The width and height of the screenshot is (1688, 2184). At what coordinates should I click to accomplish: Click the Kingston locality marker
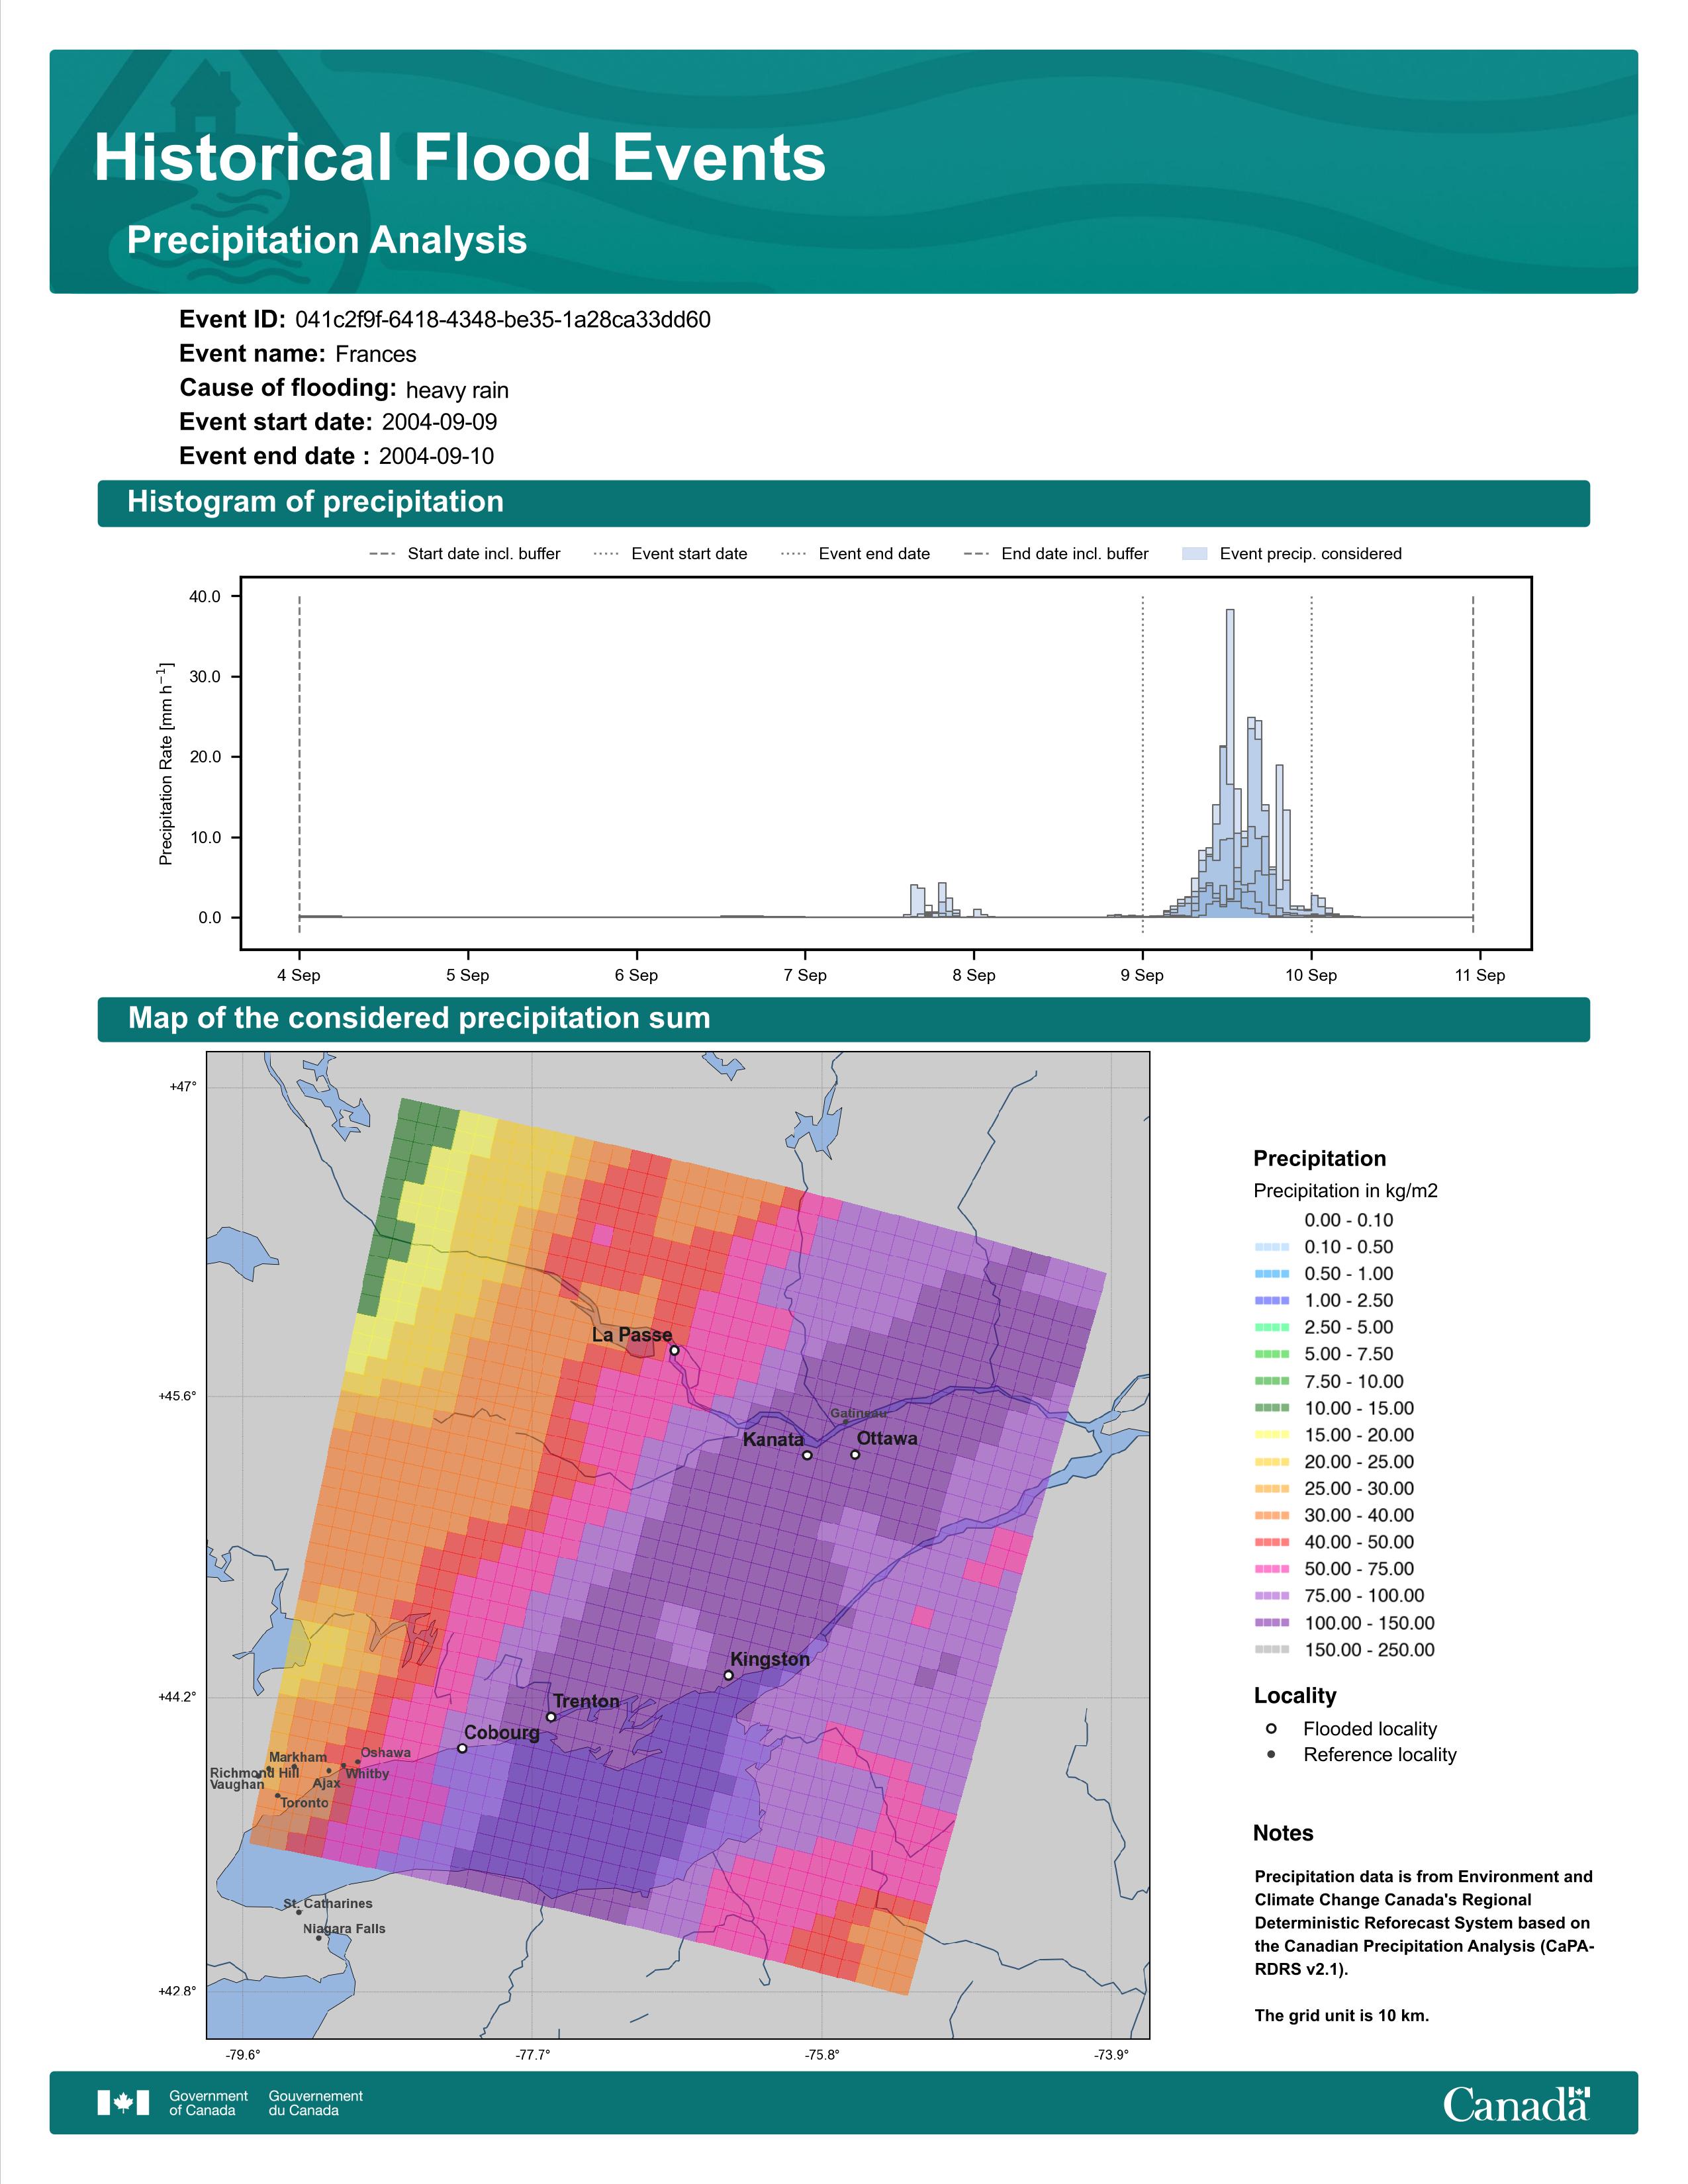728,1675
